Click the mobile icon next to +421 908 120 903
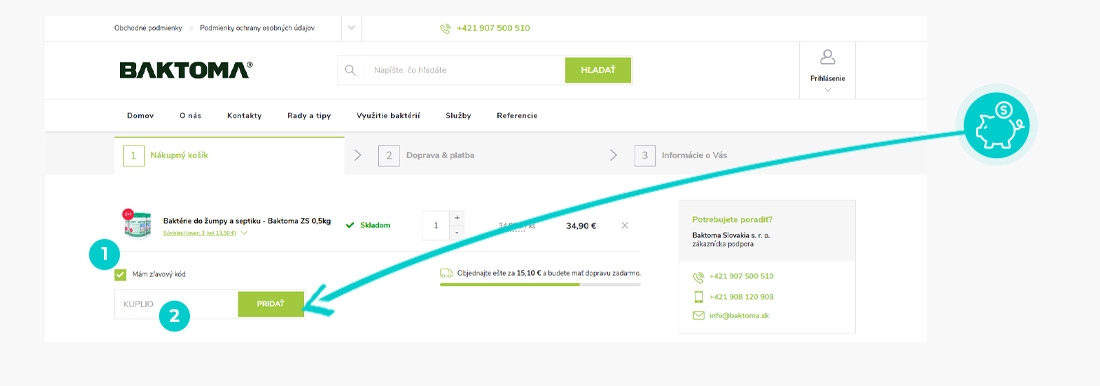The height and width of the screenshot is (386, 1100). pyautogui.click(x=698, y=297)
